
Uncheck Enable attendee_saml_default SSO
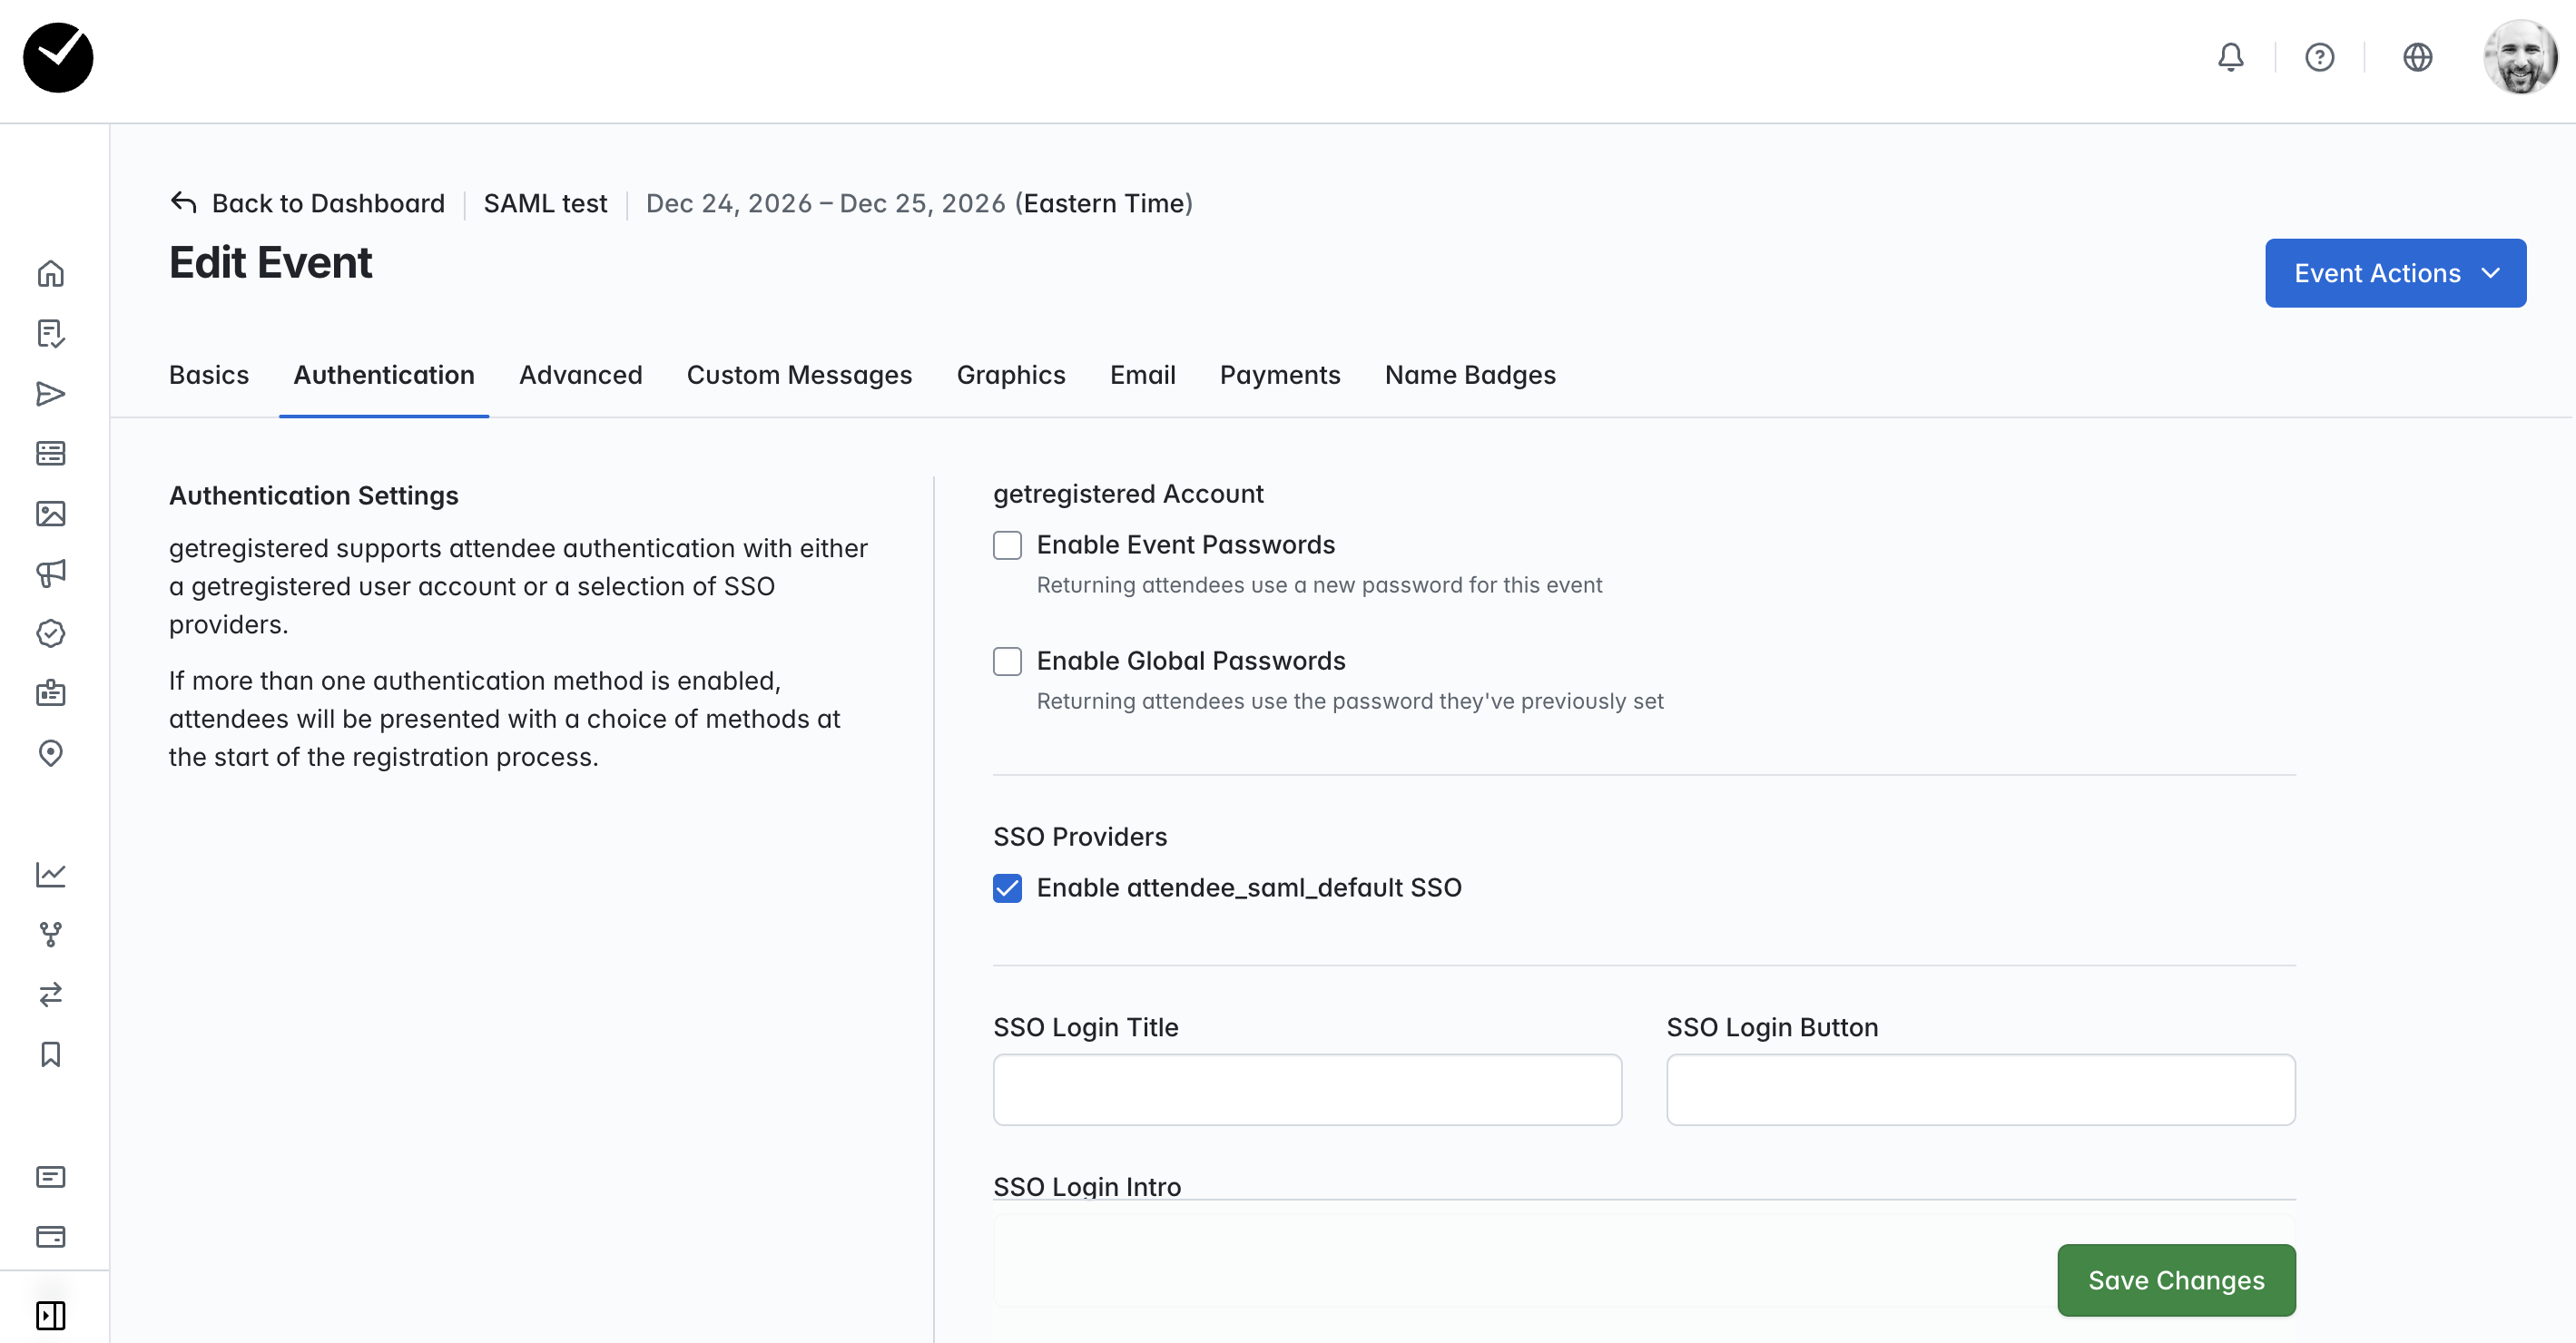pyautogui.click(x=1007, y=888)
